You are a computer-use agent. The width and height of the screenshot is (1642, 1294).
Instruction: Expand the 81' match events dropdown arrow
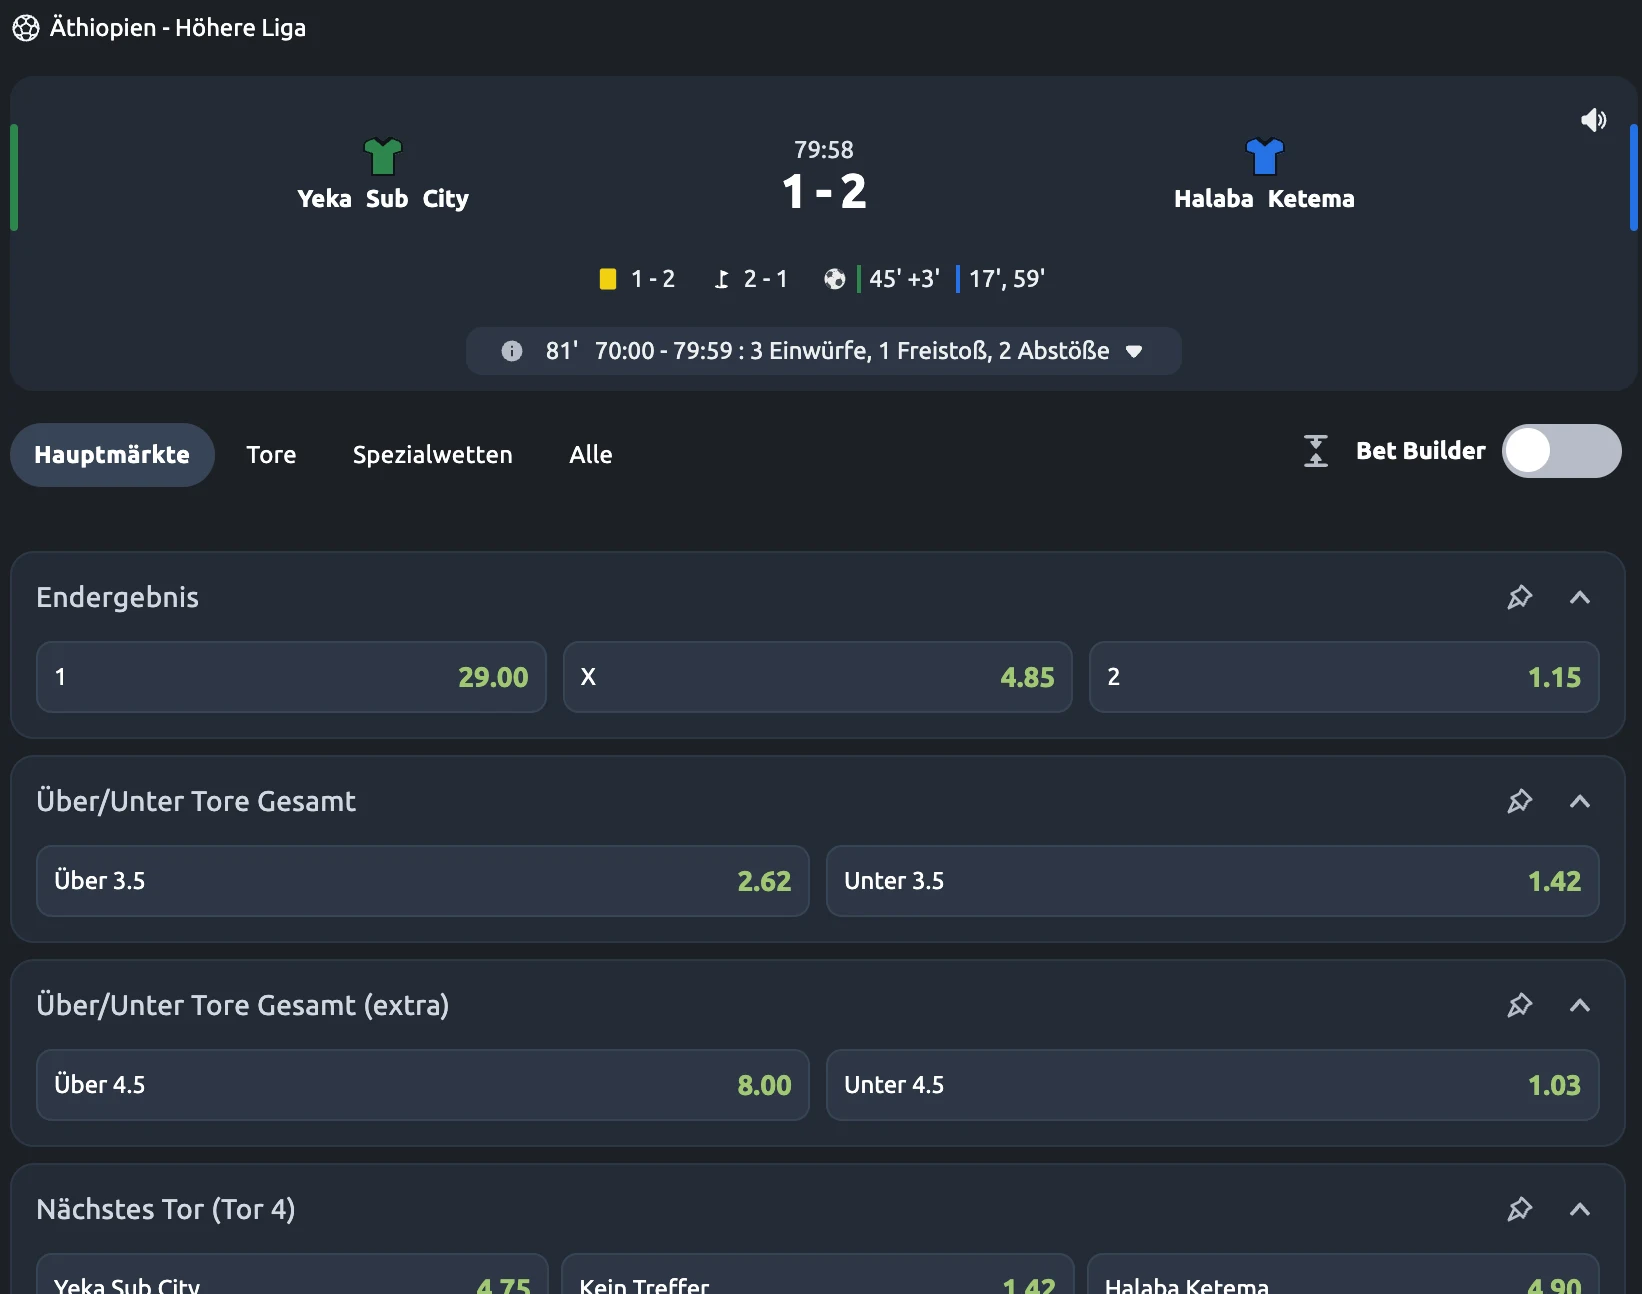(x=1134, y=351)
